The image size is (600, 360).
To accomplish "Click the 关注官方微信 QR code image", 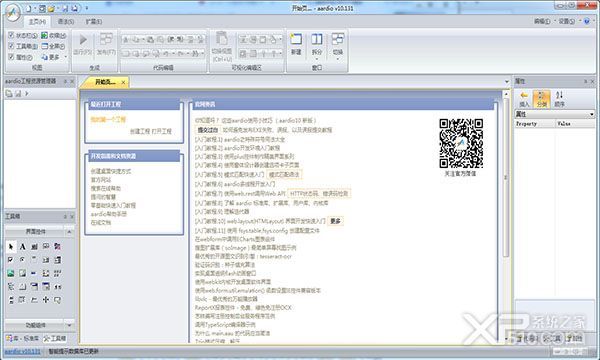I will [461, 143].
